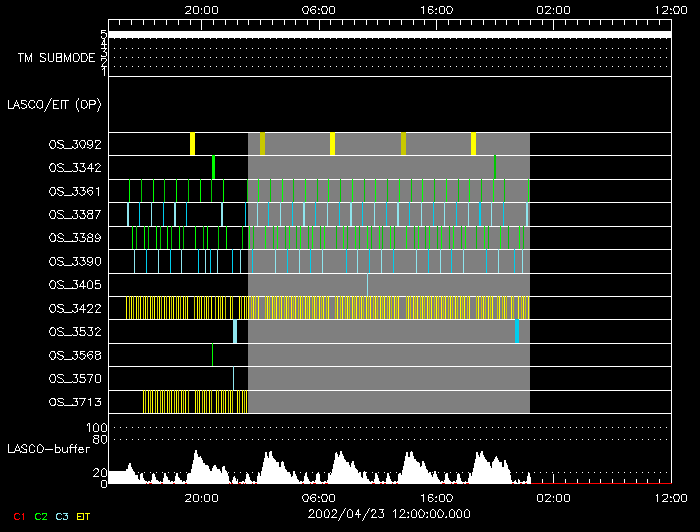Click the OS_3422 row label
Viewport: 700px width, 532px height.
(x=75, y=308)
